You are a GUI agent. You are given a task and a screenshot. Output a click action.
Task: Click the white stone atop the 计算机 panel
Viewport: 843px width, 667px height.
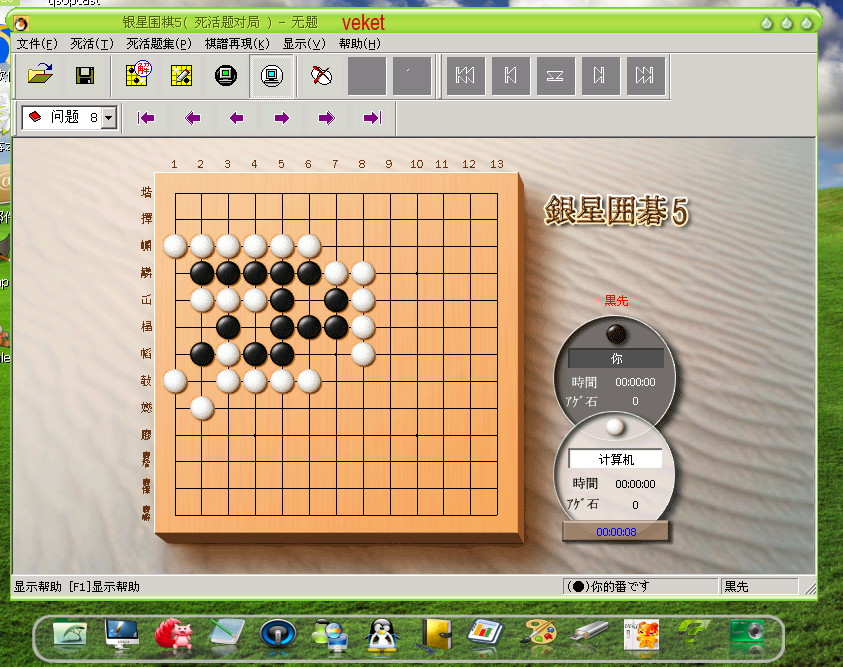click(x=615, y=427)
